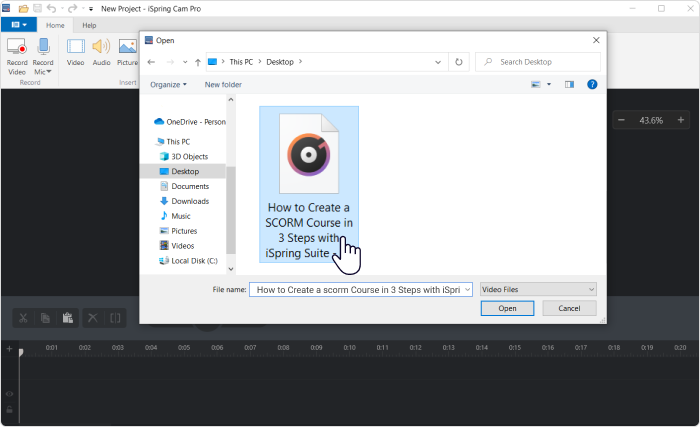Toggle the preview pane
The image size is (700, 427).
[569, 84]
